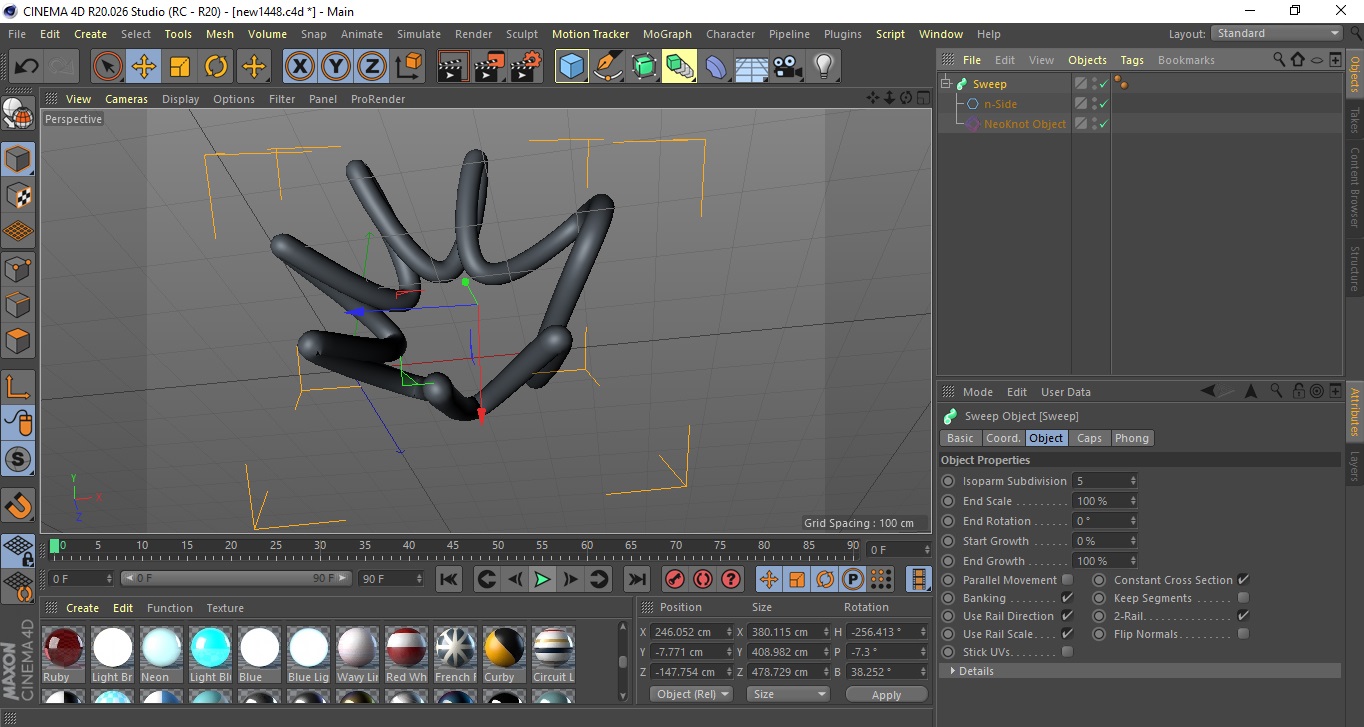Uncheck the Banking checkbox
The image size is (1364, 727).
pos(1067,598)
